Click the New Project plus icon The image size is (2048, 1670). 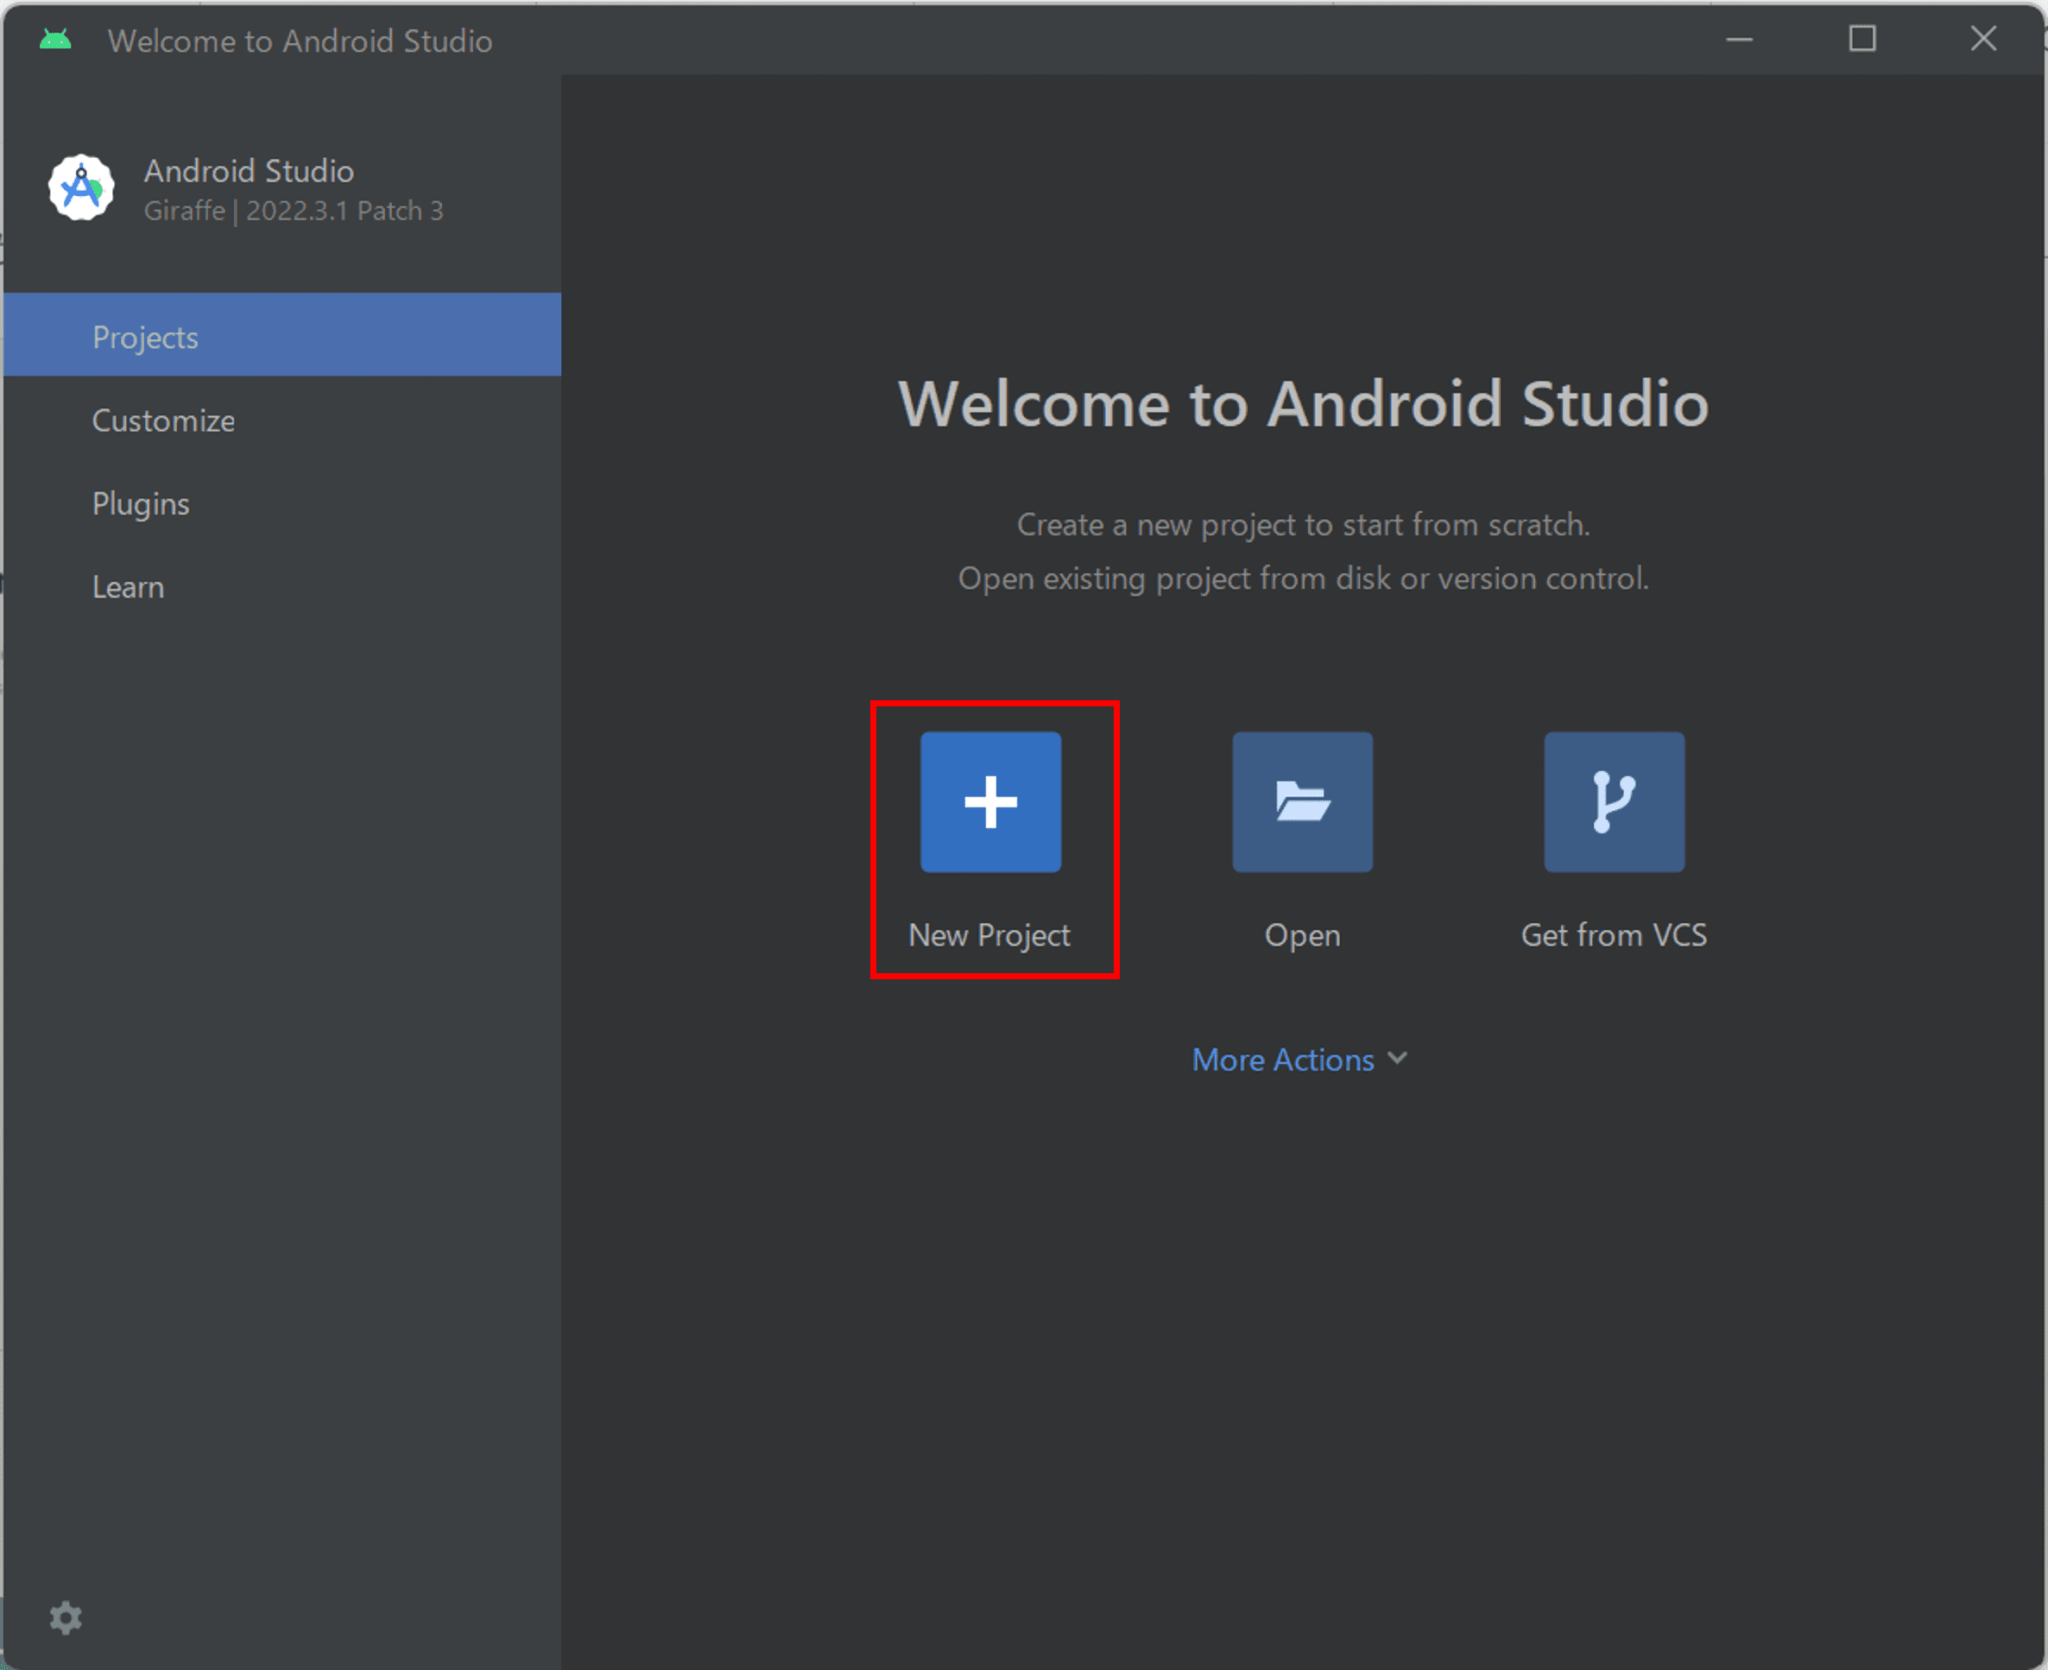pos(989,801)
